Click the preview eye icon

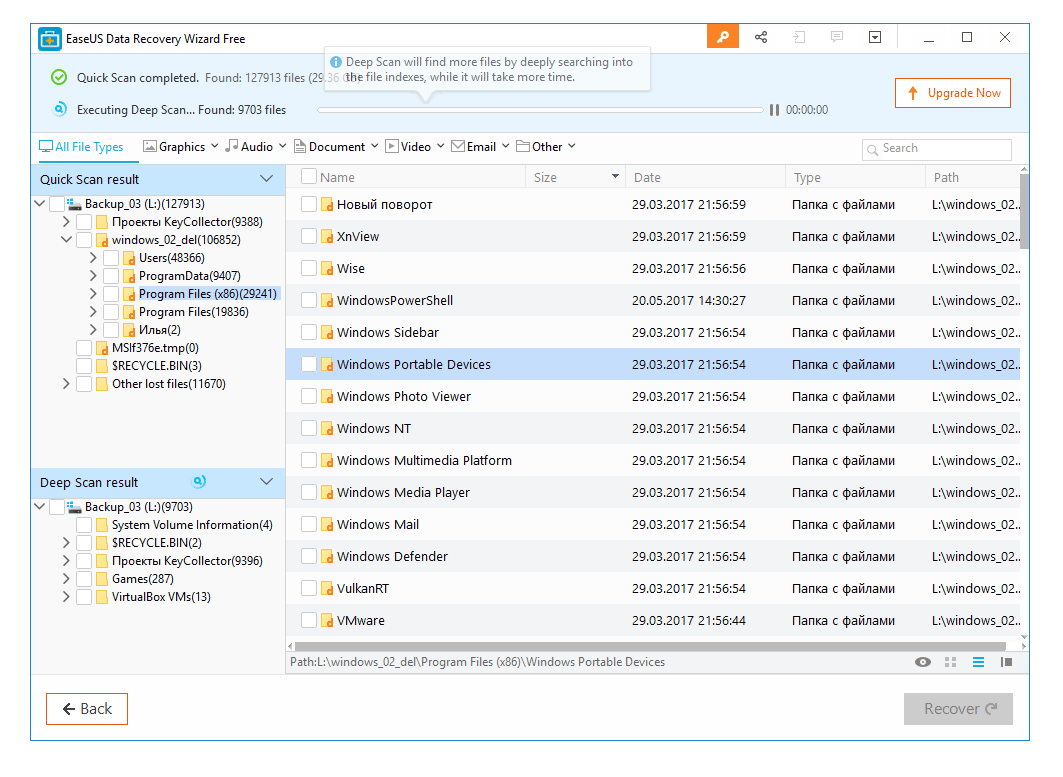coord(923,662)
